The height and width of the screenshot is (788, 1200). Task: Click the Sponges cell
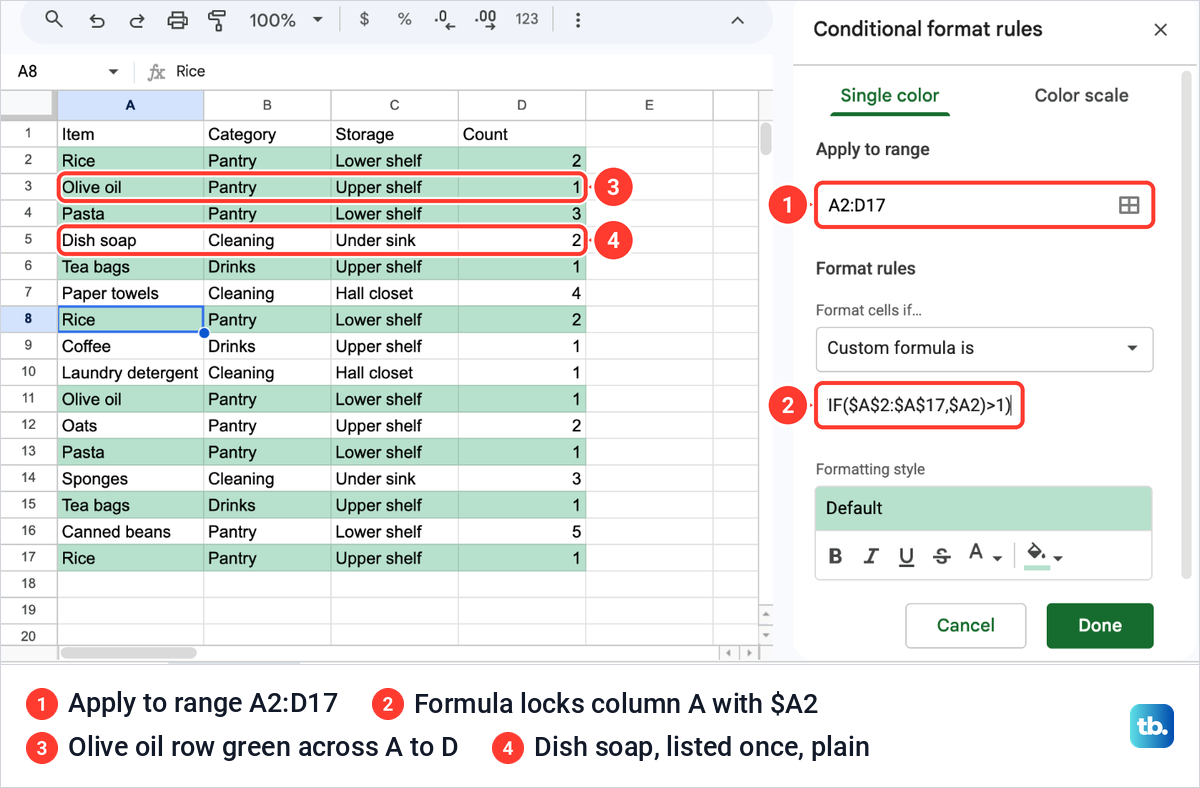tap(130, 479)
